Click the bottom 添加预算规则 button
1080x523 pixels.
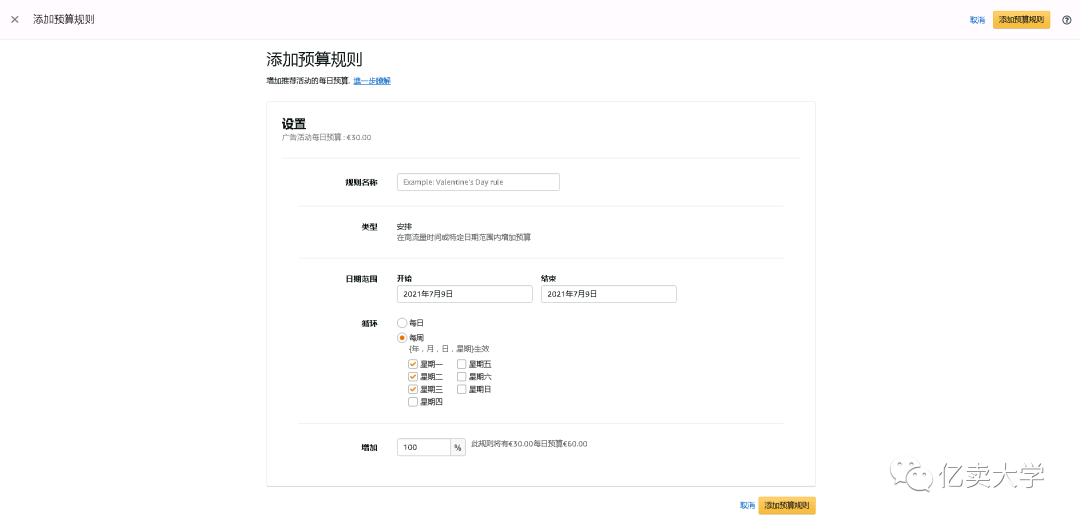pos(787,505)
